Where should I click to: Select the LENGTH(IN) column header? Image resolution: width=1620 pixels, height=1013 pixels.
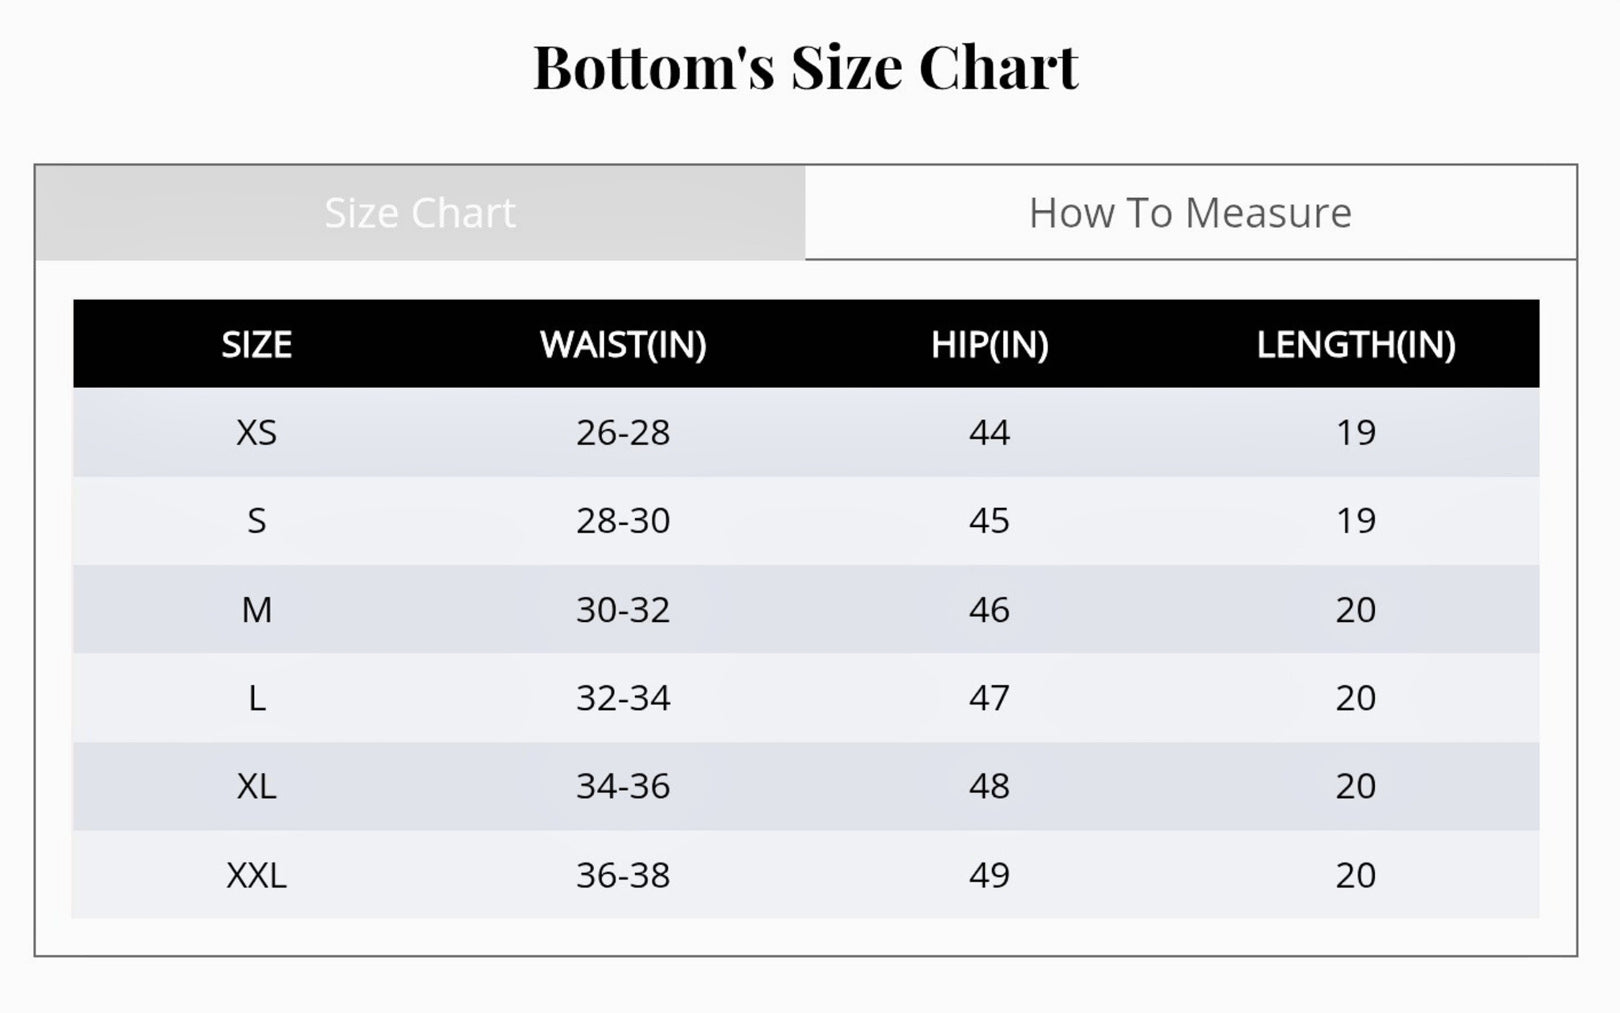pos(1356,345)
